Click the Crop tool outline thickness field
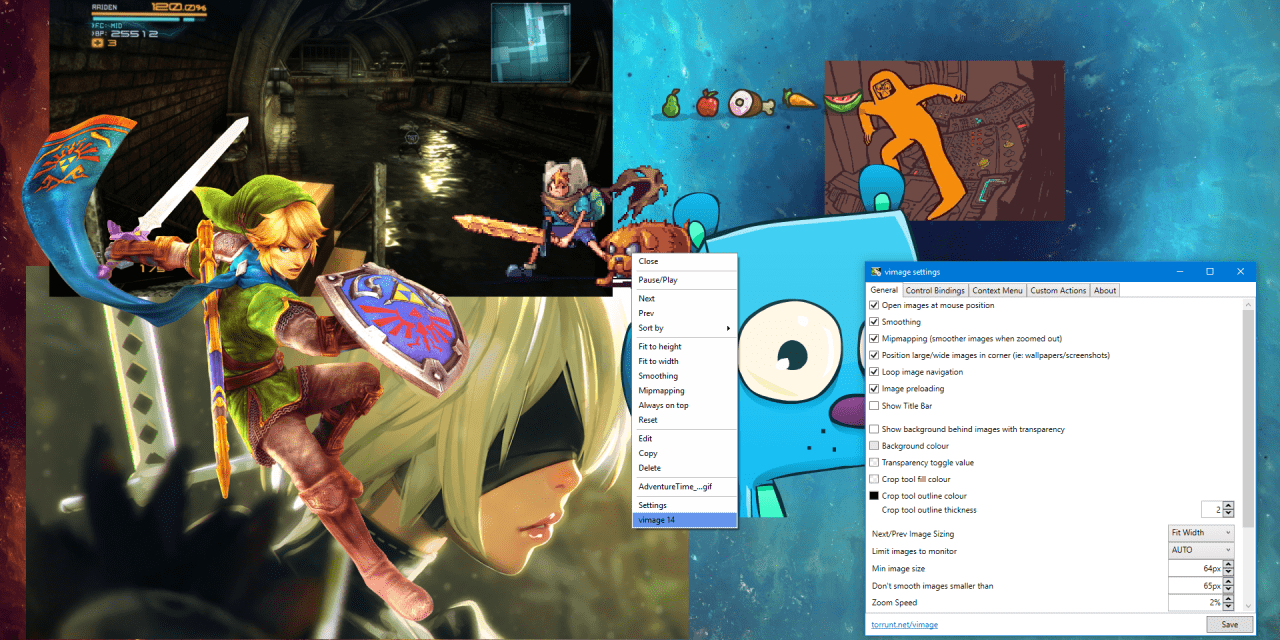Image resolution: width=1280 pixels, height=640 pixels. coord(1212,510)
